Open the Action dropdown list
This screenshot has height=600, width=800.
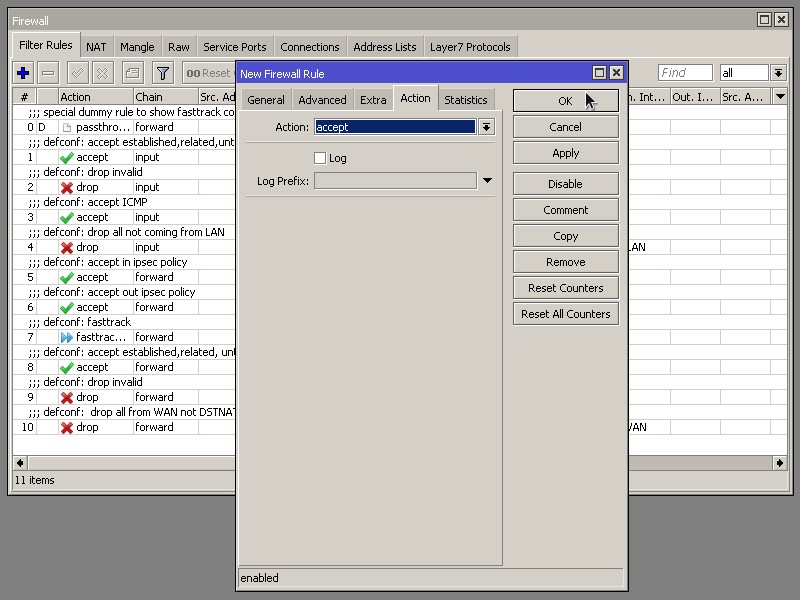click(487, 127)
